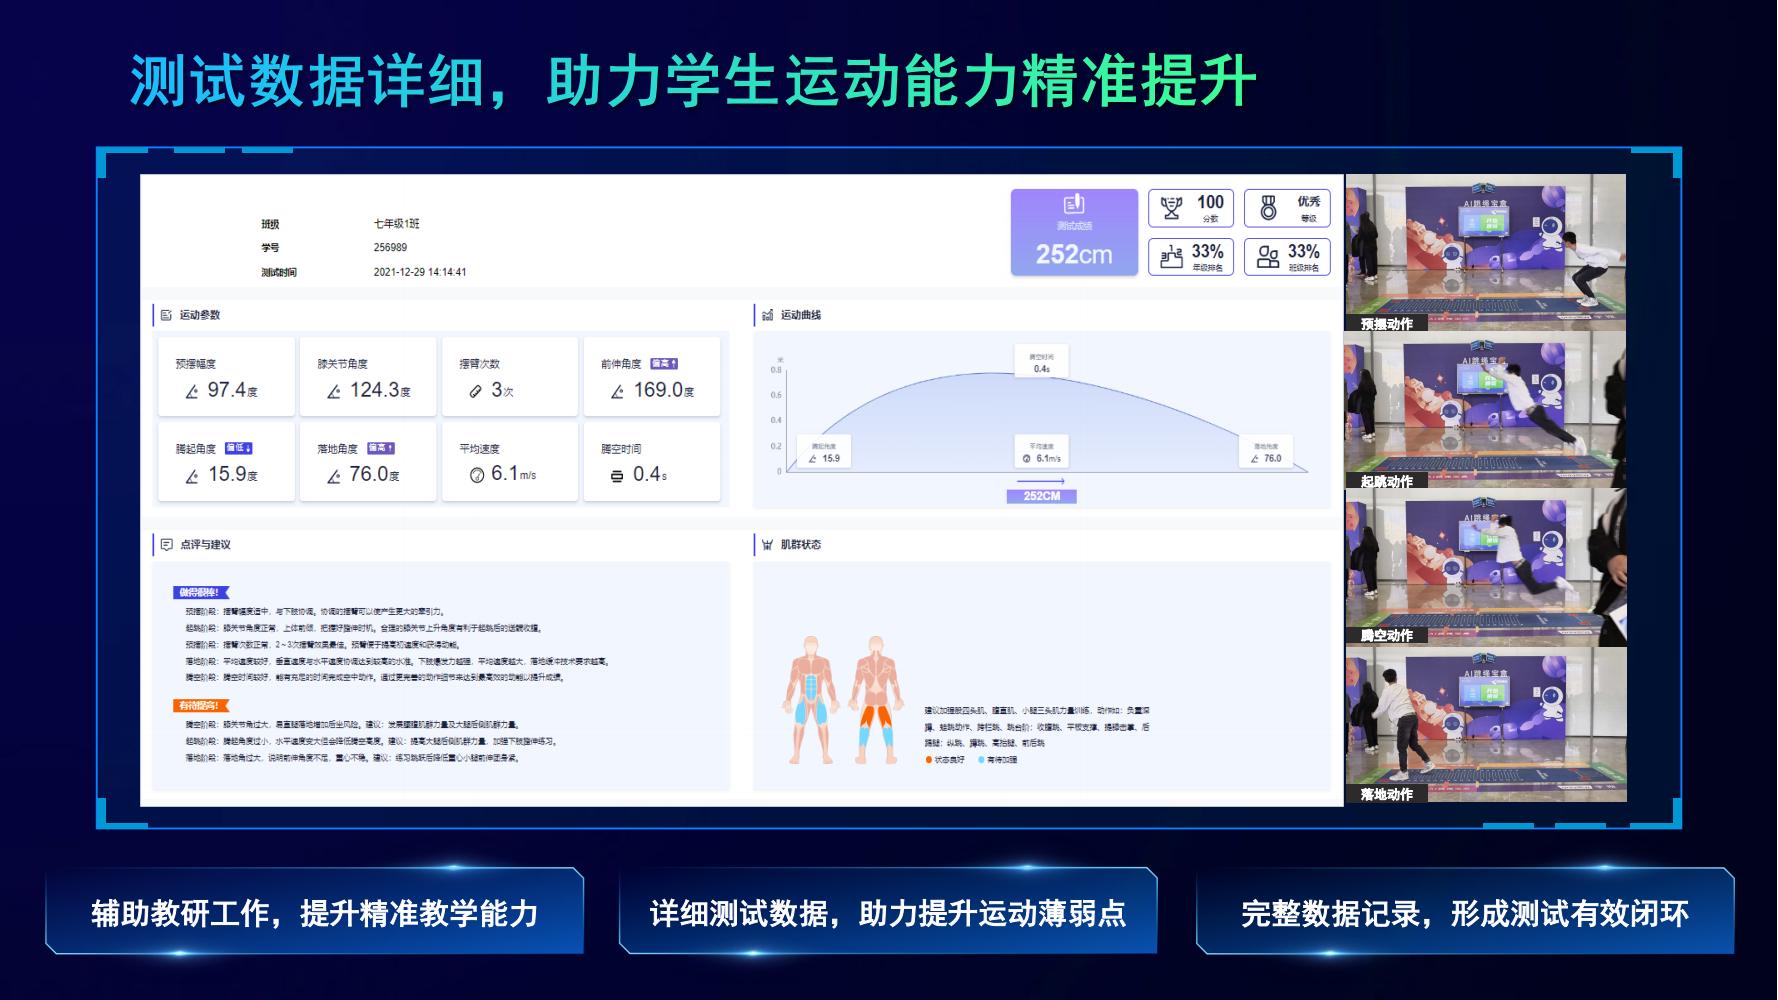This screenshot has width=1778, height=1000.
Task: Click the orange 有待提高! tag
Action: [x=201, y=706]
